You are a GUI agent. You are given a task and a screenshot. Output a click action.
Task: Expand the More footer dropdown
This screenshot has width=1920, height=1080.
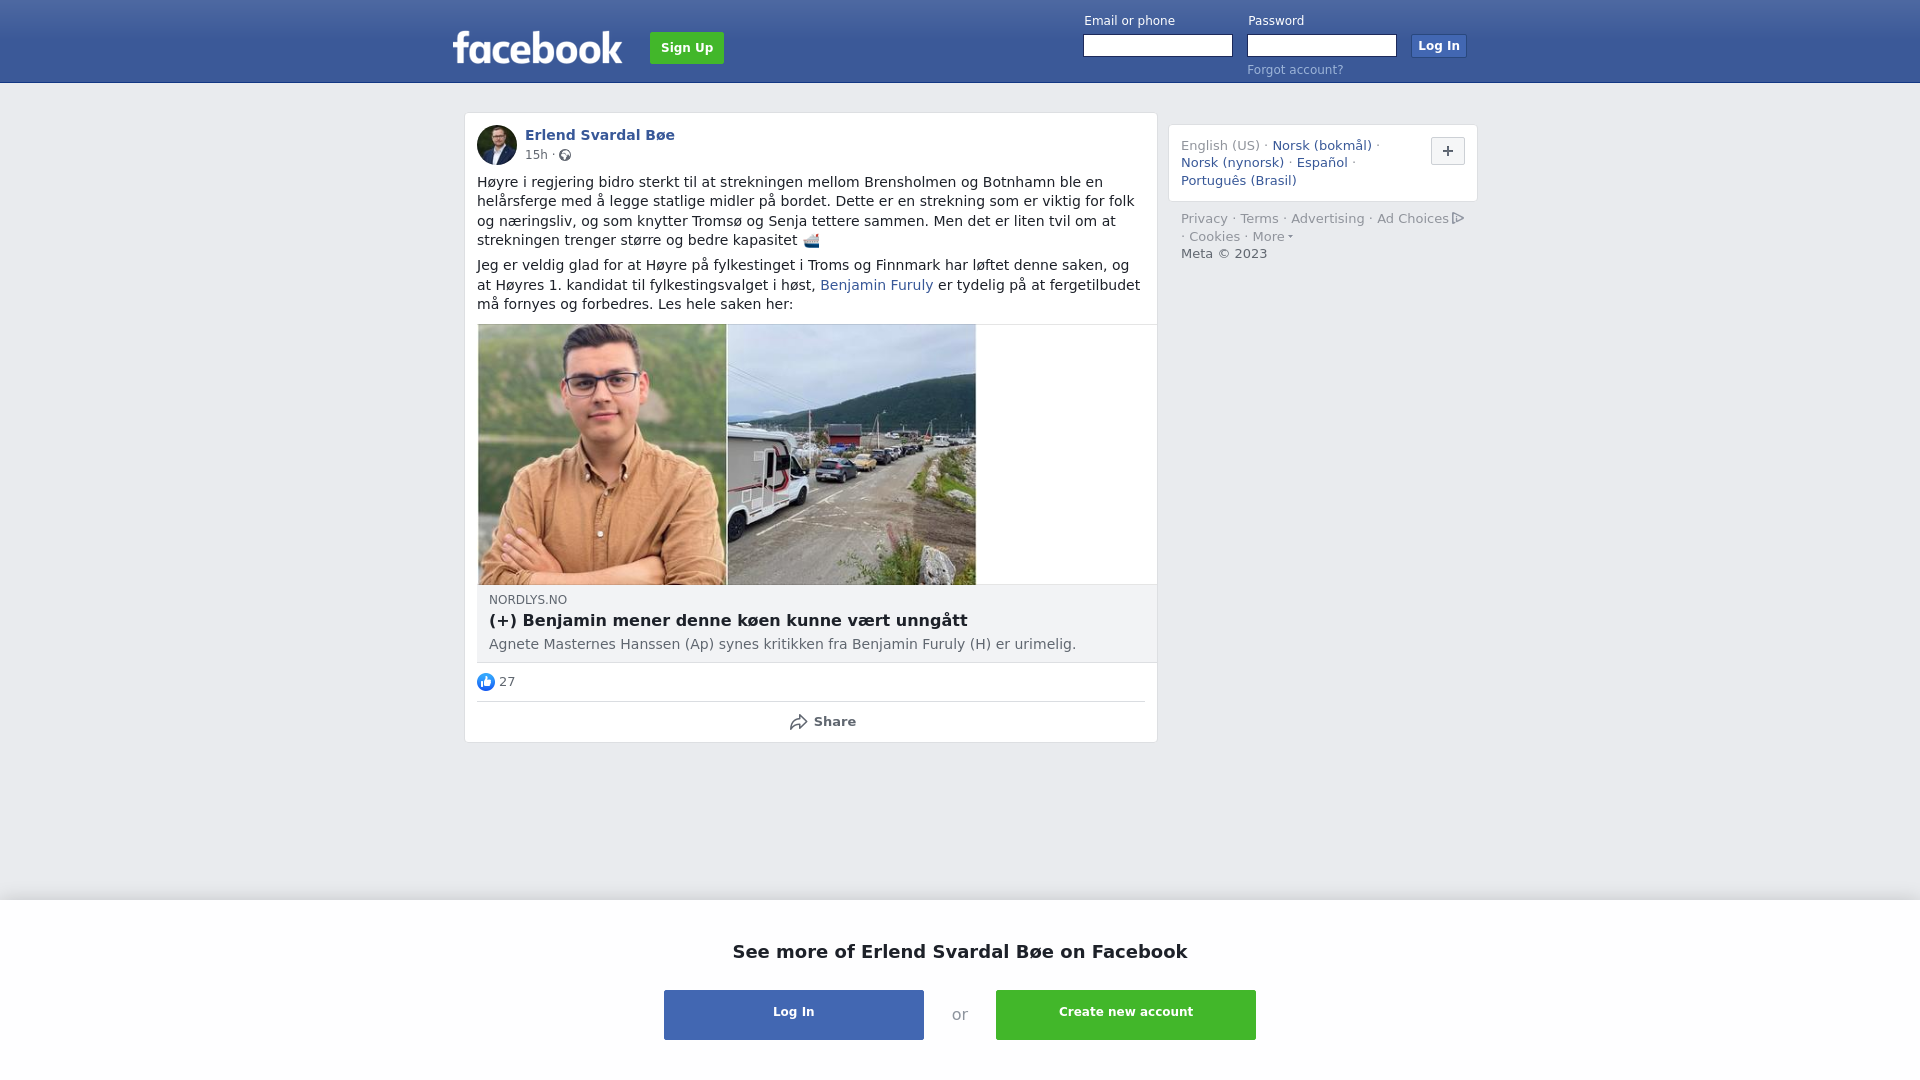tap(1272, 237)
